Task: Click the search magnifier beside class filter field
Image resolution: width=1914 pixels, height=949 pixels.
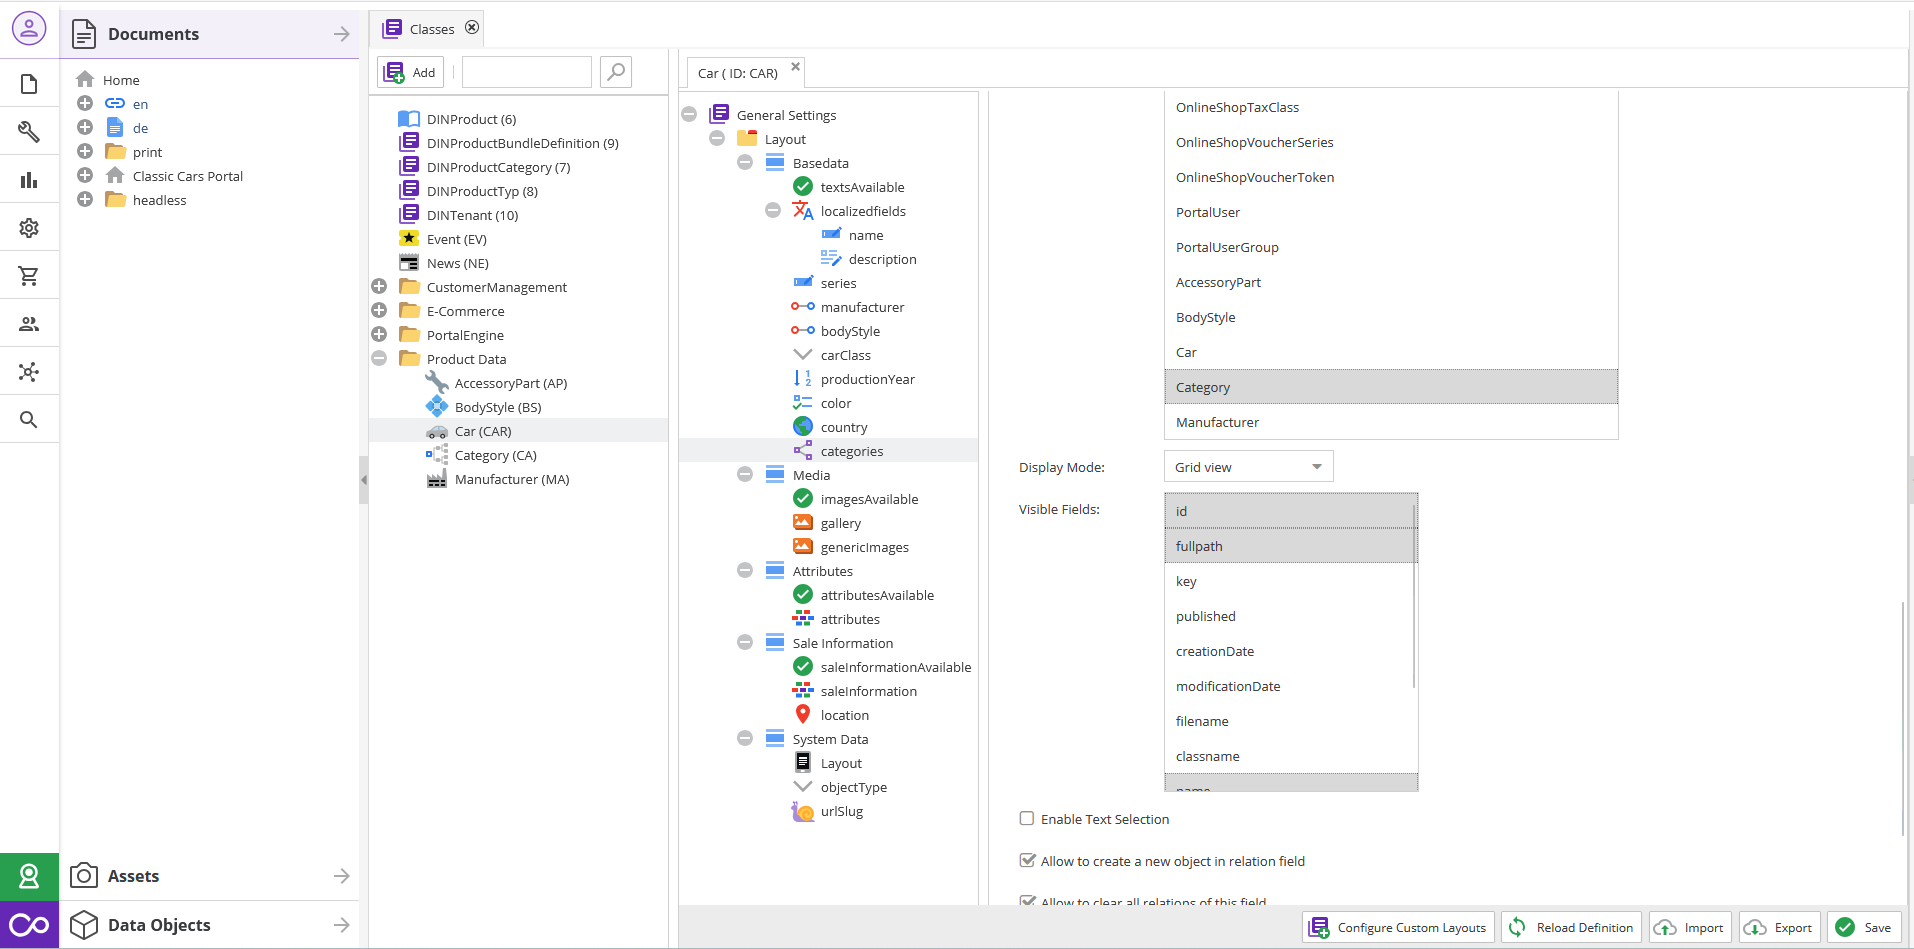Action: click(x=616, y=72)
